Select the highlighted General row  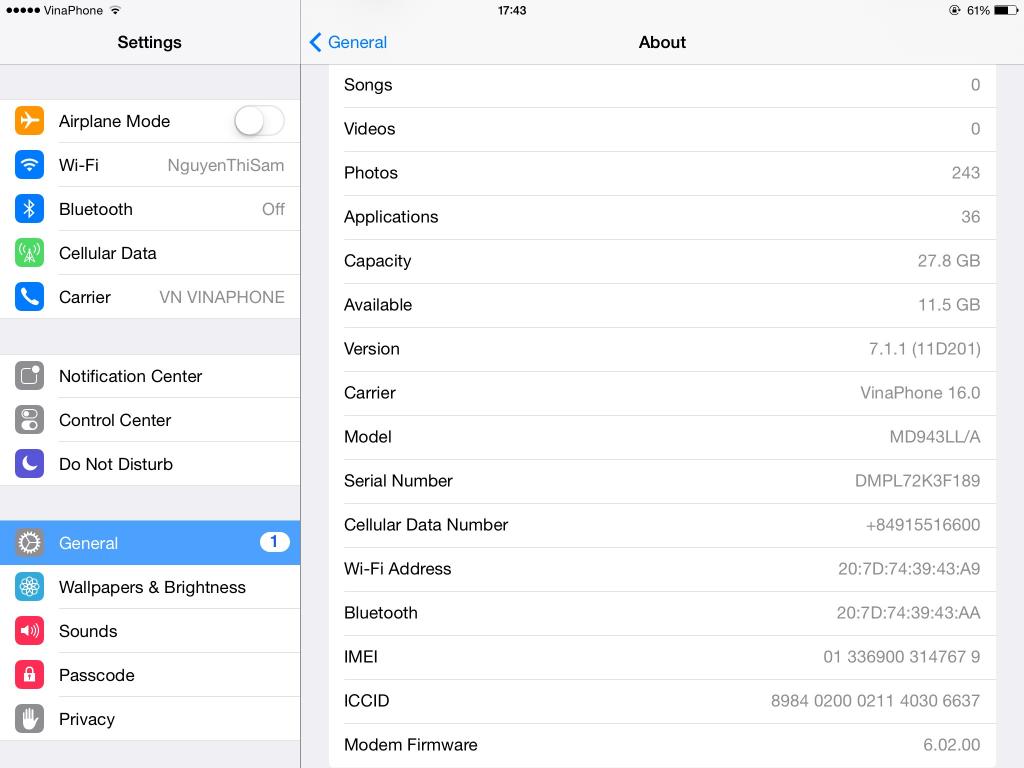tap(150, 543)
